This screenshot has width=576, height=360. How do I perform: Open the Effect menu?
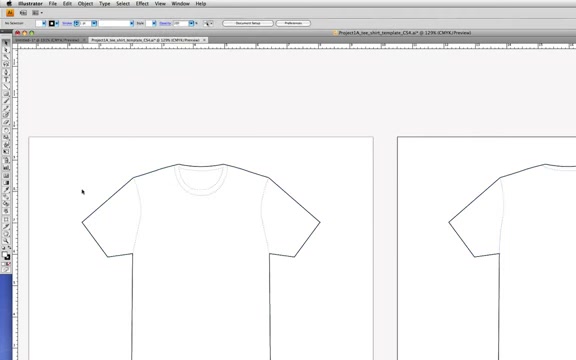(x=142, y=4)
